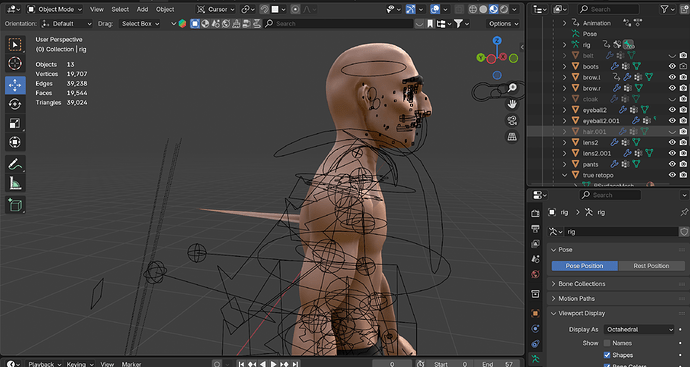Open the Options dropdown

pyautogui.click(x=503, y=24)
